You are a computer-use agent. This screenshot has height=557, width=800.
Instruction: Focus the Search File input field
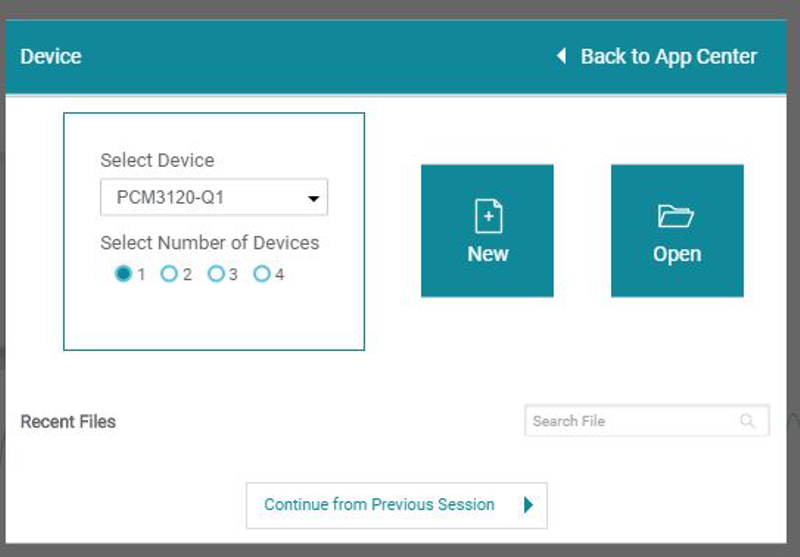pyautogui.click(x=630, y=421)
